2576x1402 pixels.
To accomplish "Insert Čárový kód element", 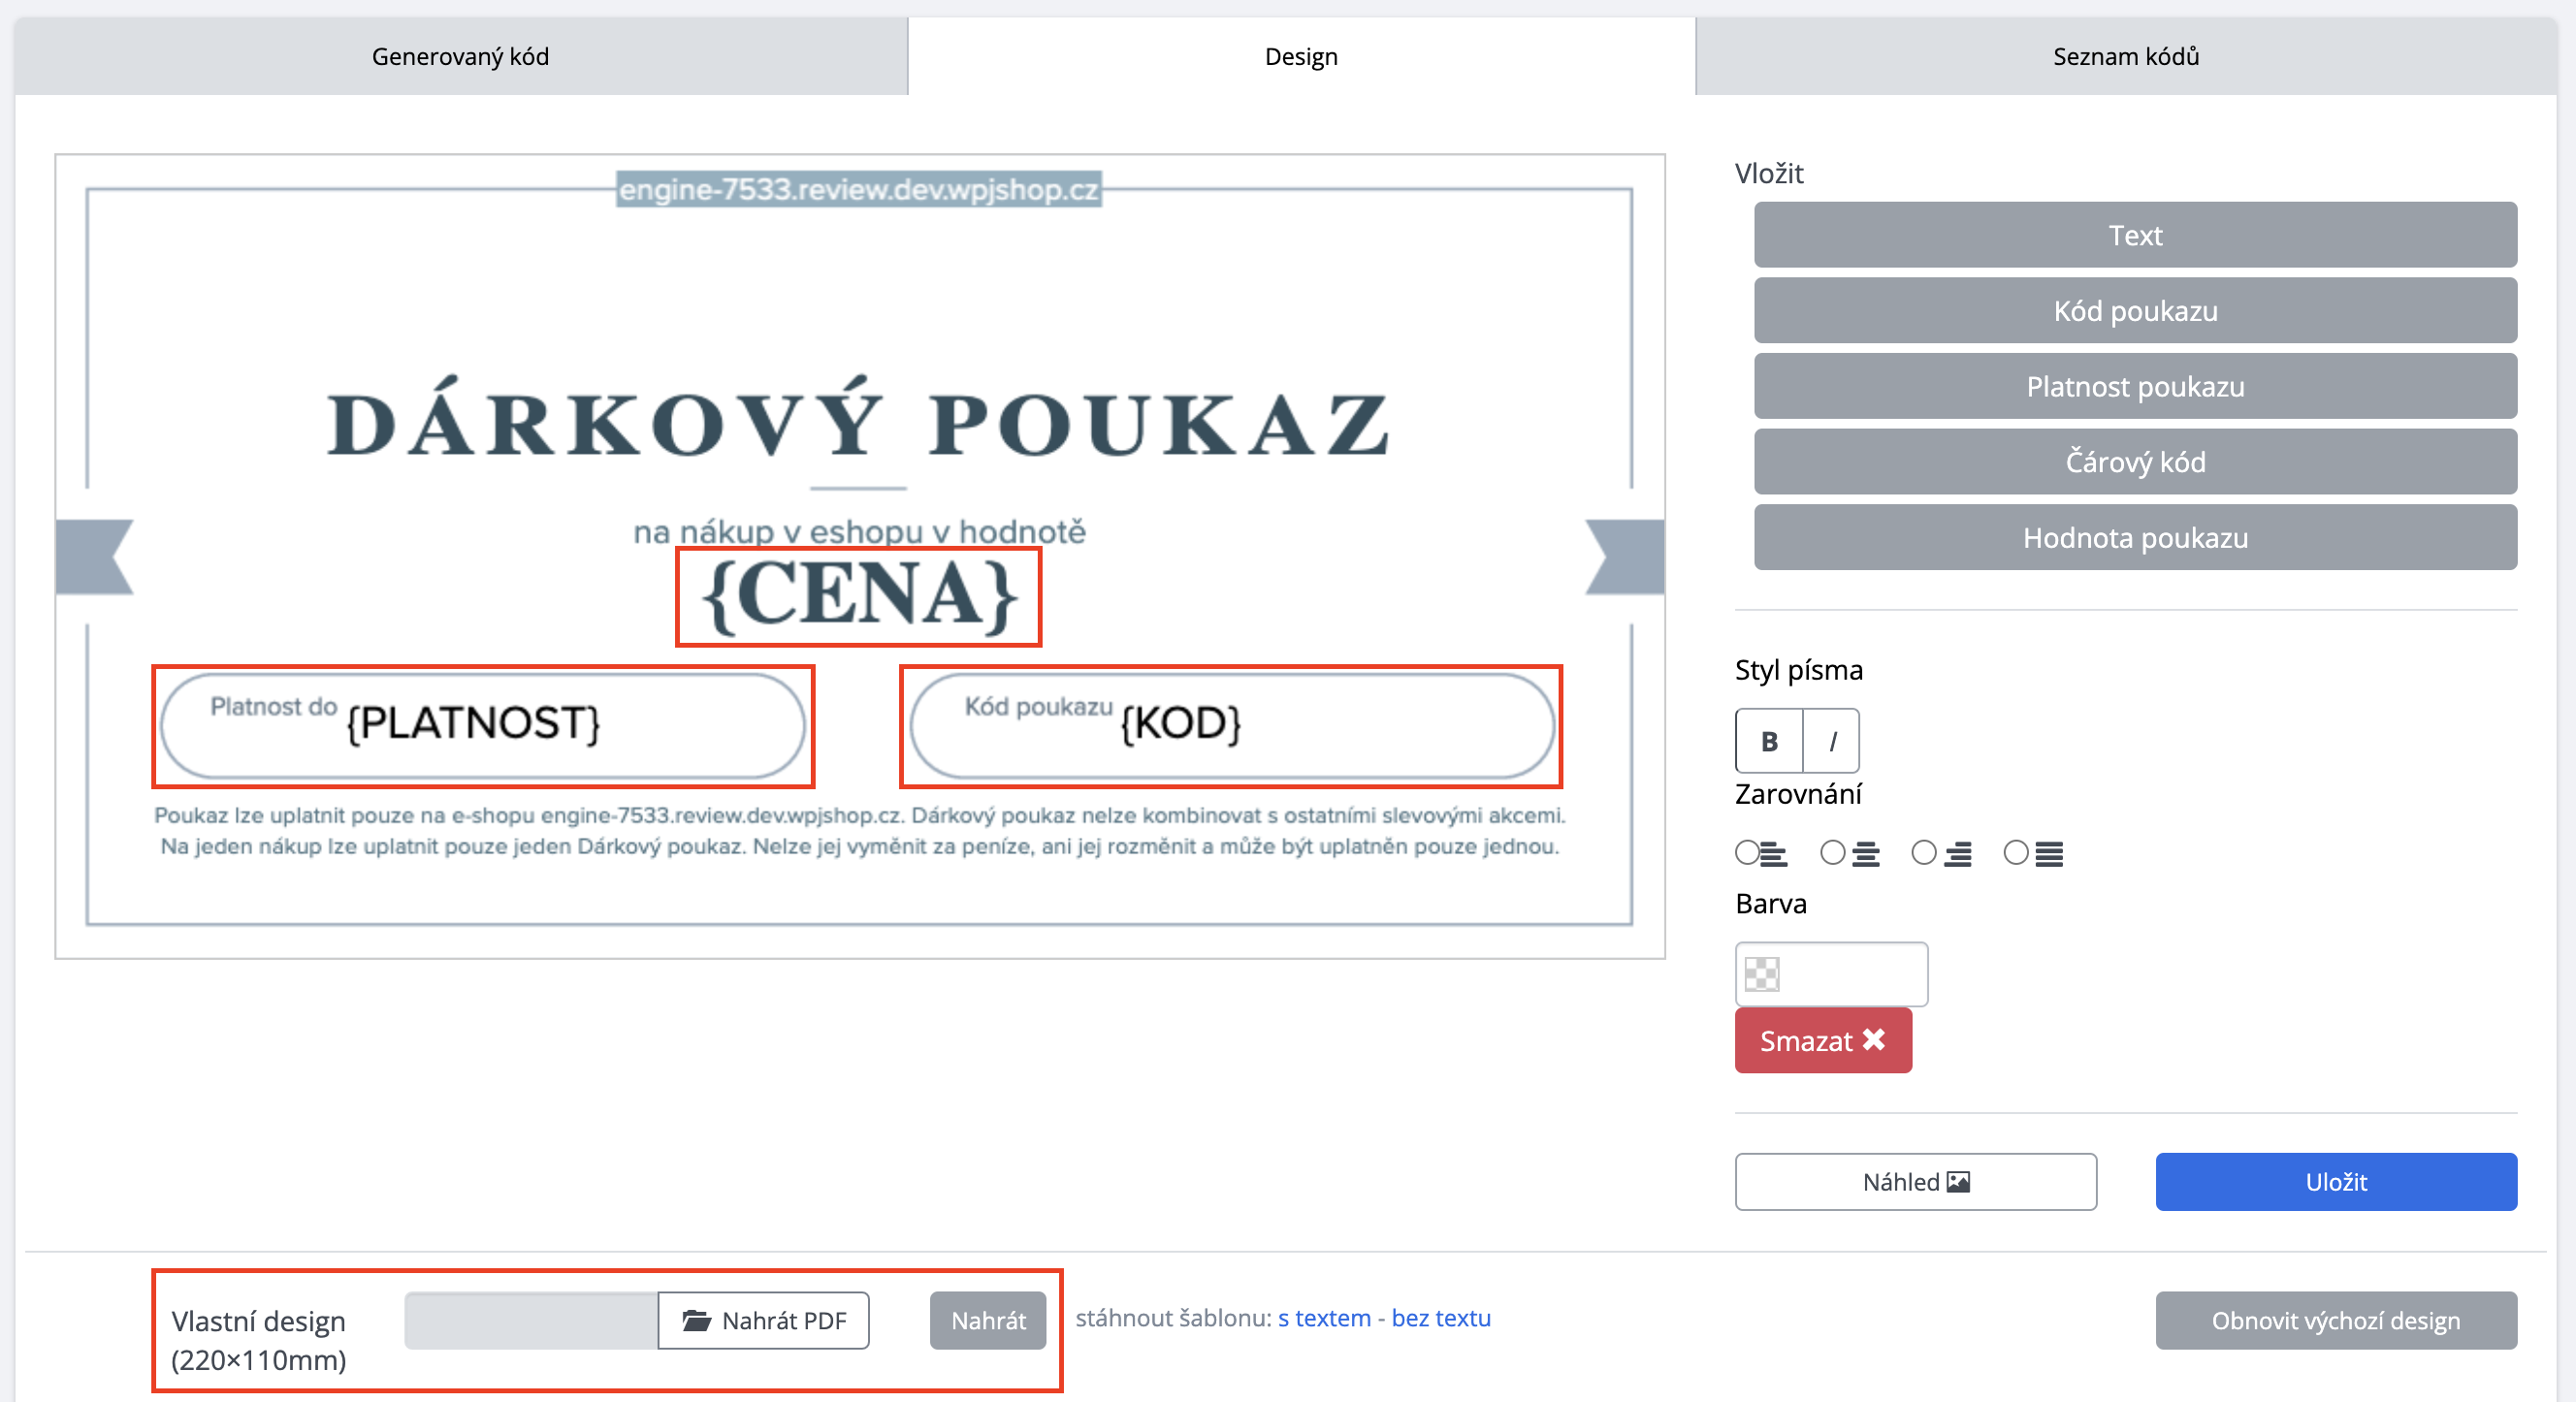I will click(x=2134, y=462).
